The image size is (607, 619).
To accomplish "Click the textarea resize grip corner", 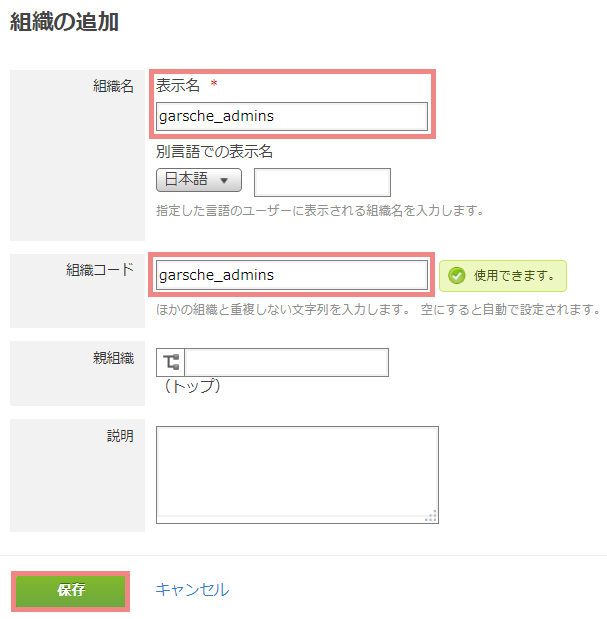I will [432, 516].
